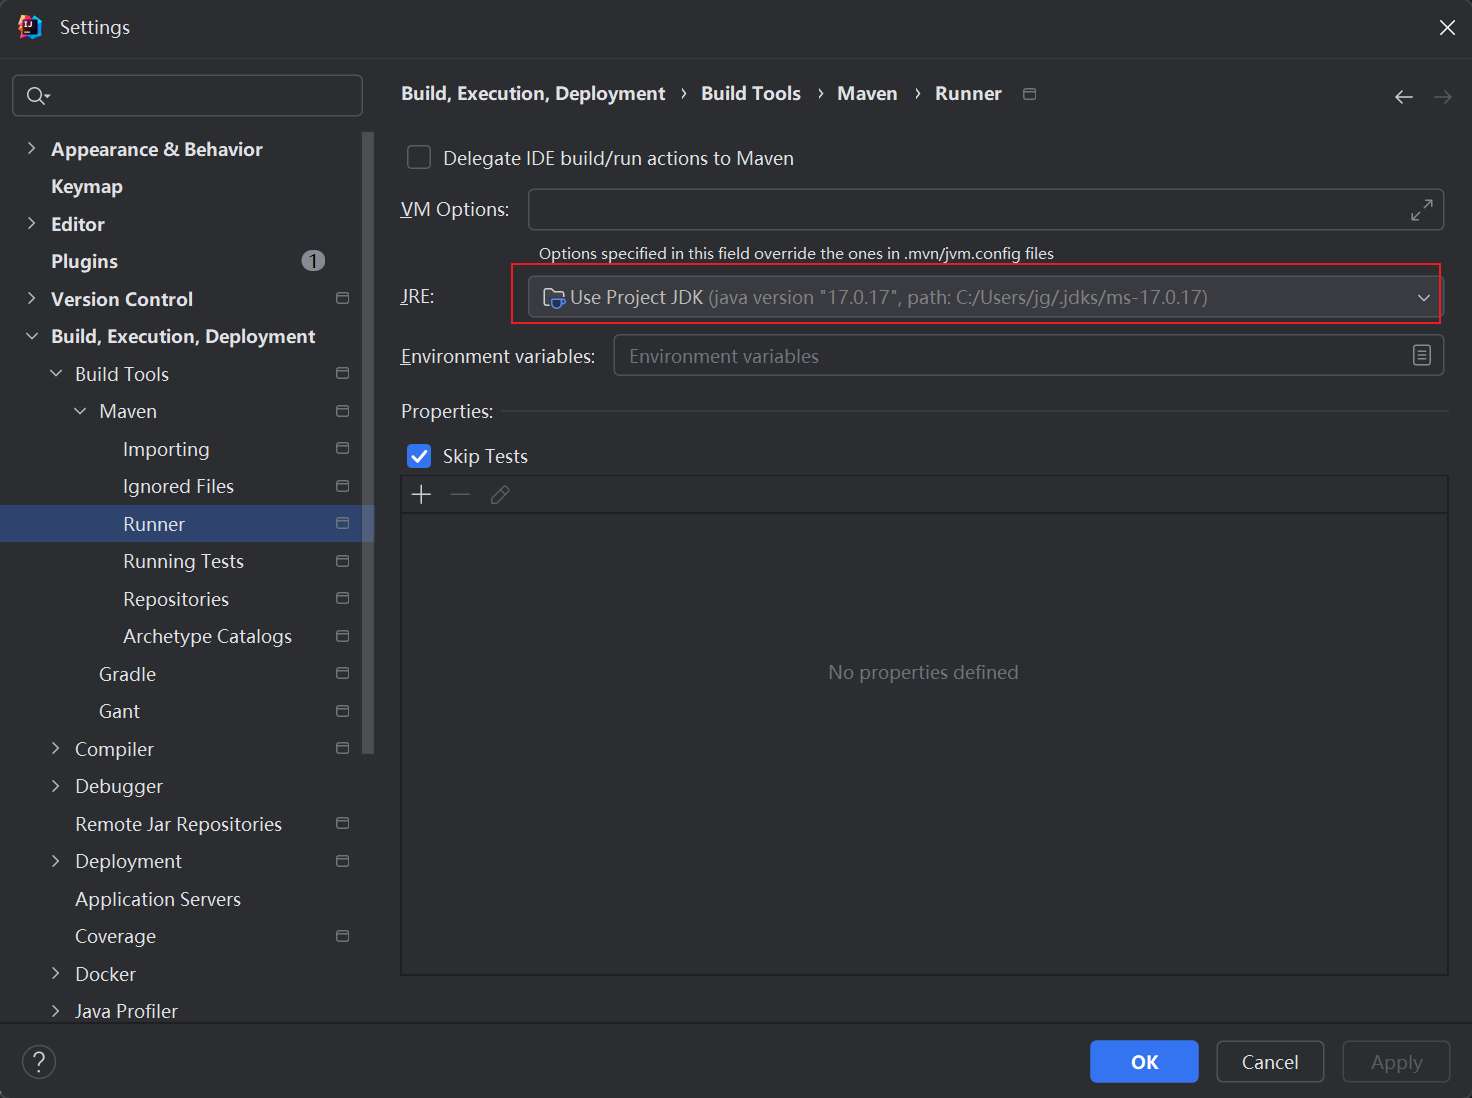Click the project icon beside the Build Tools row

pyautogui.click(x=342, y=373)
